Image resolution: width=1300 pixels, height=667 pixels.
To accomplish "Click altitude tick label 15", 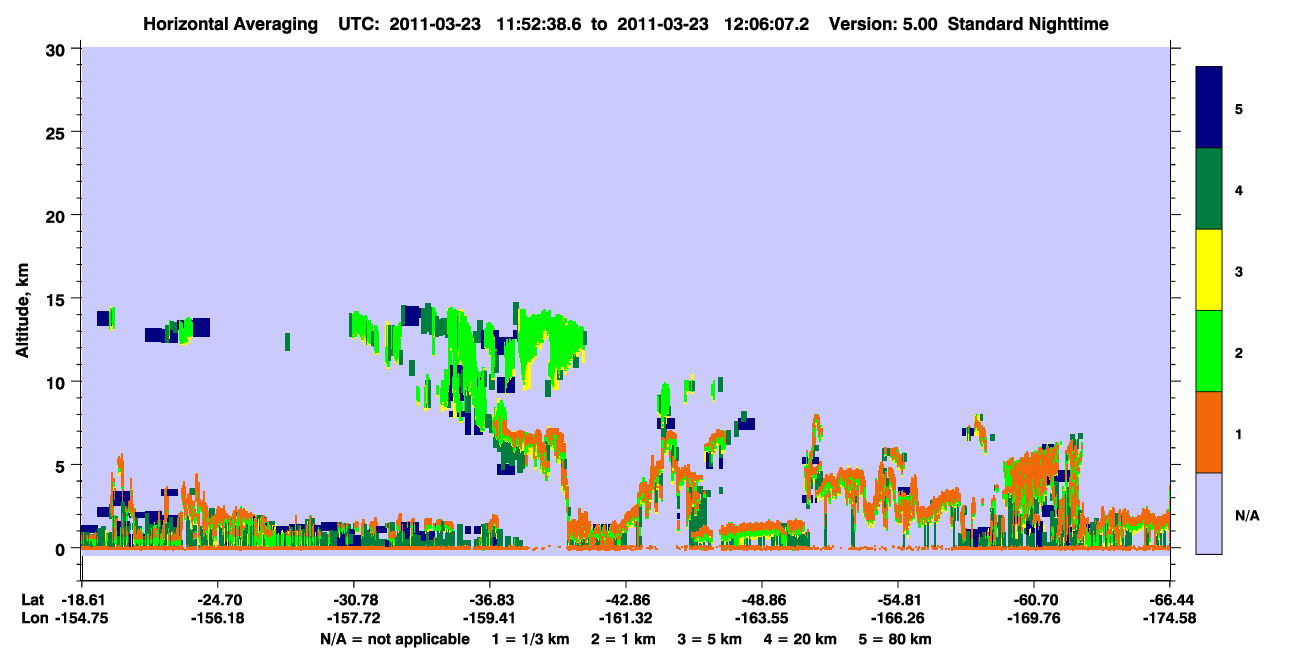I will [x=58, y=299].
